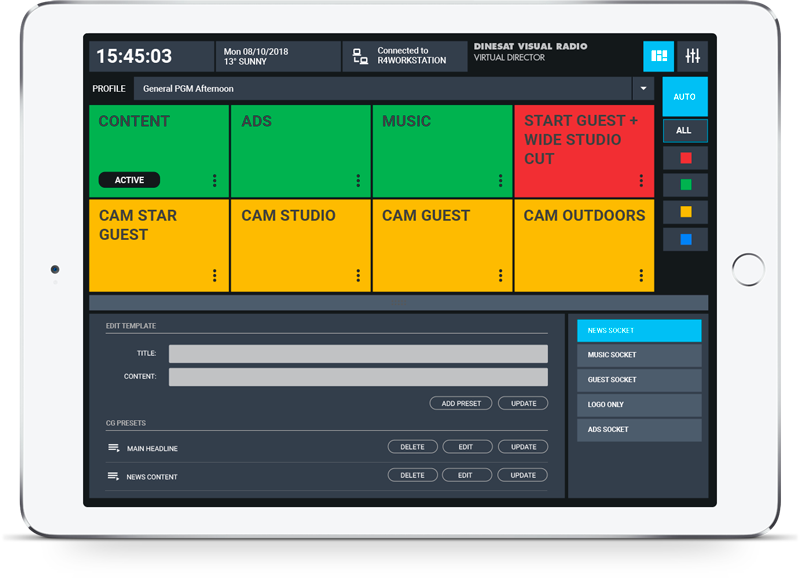Viewport: 800px width, 578px height.
Task: Select the MUSIC SOCKET tab
Action: click(639, 355)
